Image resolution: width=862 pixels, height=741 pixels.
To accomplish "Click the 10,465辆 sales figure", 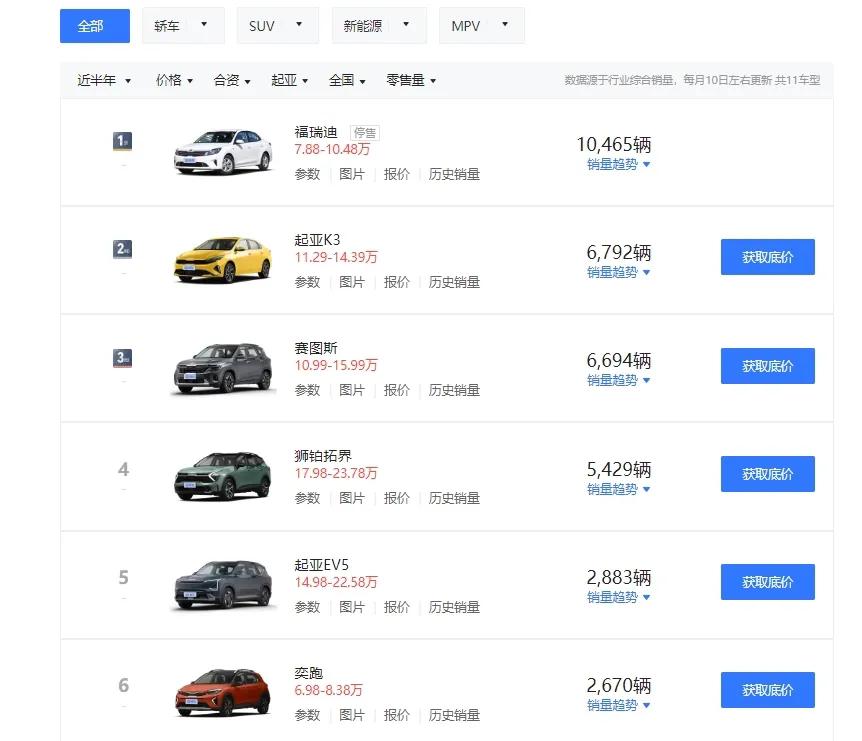I will (614, 145).
